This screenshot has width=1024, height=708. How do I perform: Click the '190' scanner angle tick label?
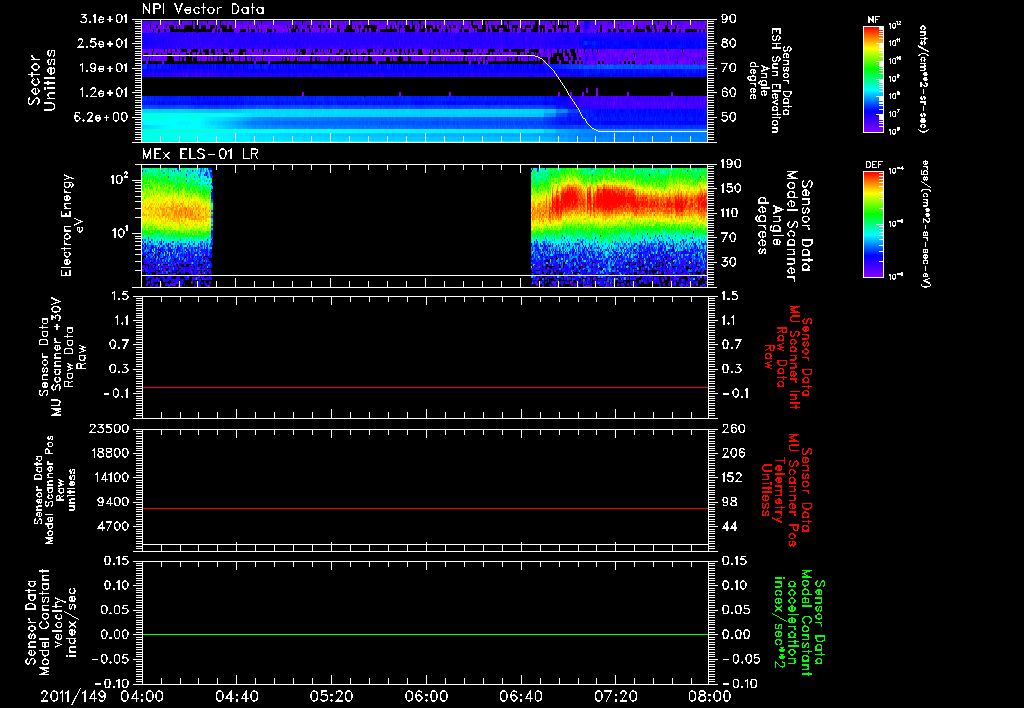coord(732,164)
